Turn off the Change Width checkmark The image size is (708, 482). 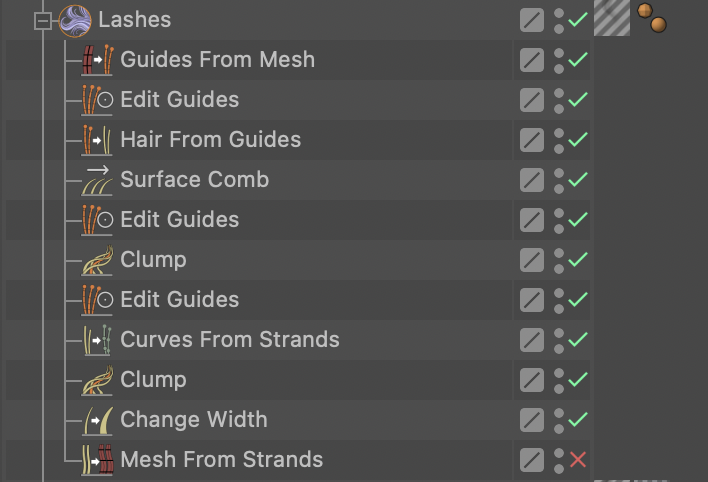[577, 420]
